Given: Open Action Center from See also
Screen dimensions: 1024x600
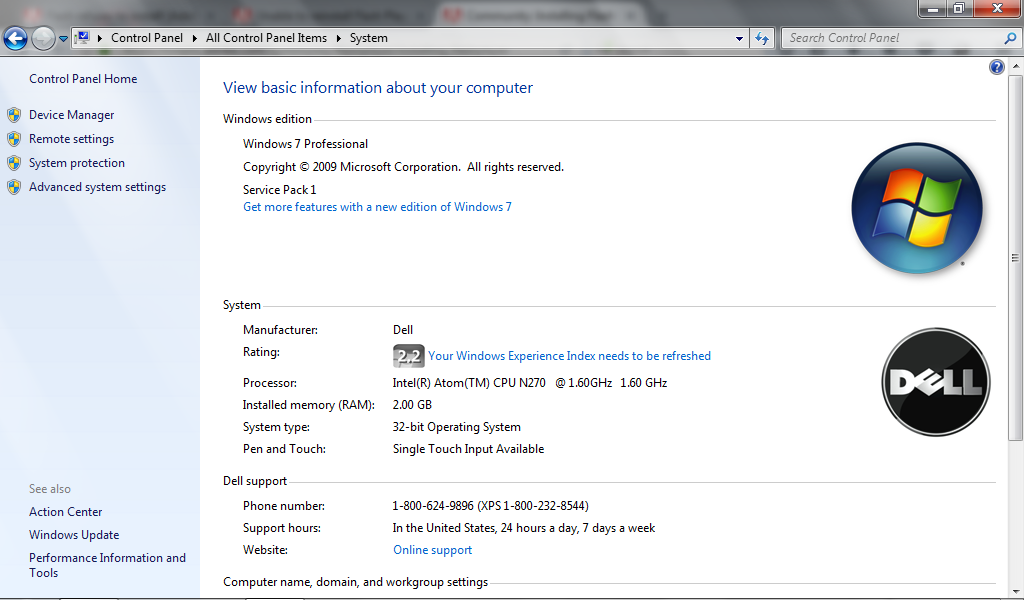Looking at the screenshot, I should click(x=65, y=513).
